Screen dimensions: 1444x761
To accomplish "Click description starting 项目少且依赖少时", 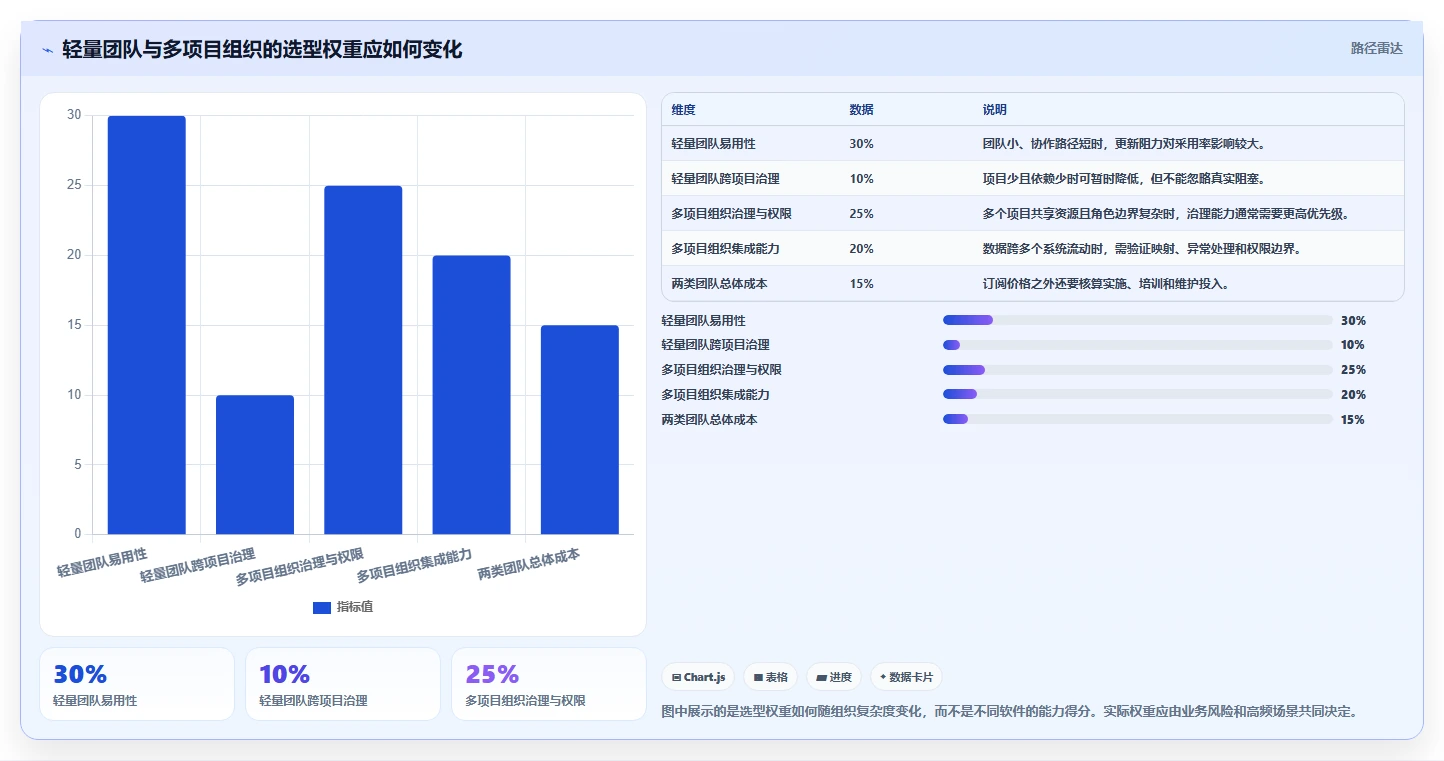I will (1125, 179).
